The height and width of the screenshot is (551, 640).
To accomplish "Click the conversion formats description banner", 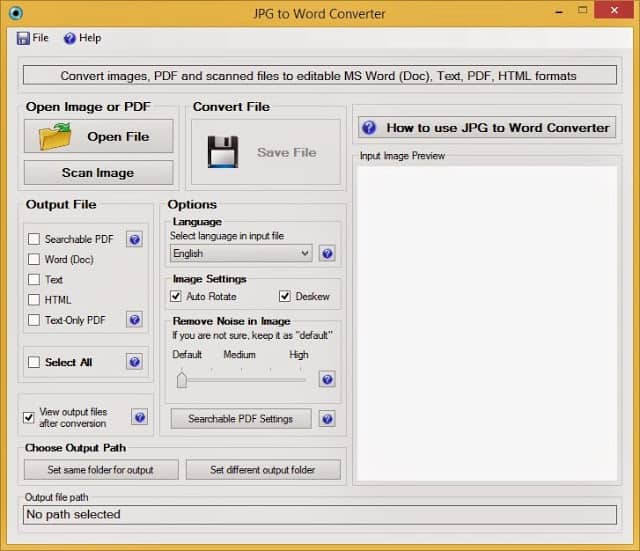I will tap(320, 76).
